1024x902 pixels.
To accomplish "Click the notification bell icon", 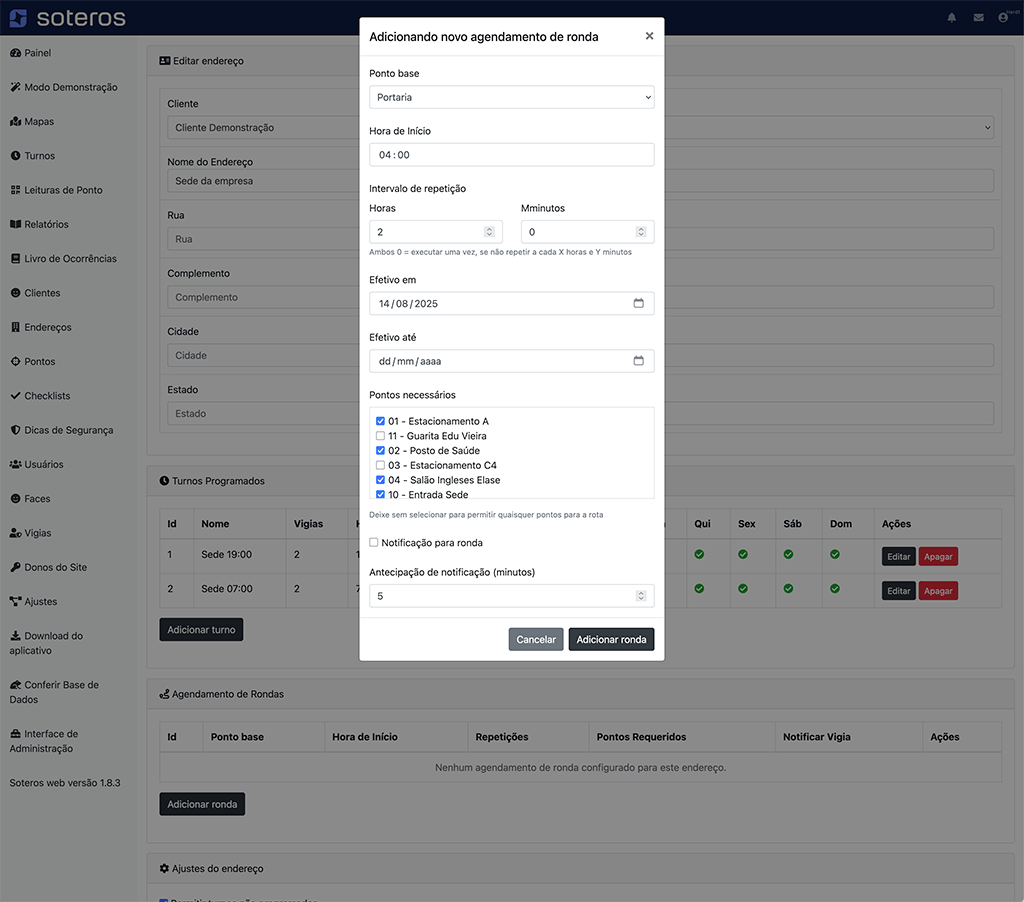I will (x=952, y=18).
